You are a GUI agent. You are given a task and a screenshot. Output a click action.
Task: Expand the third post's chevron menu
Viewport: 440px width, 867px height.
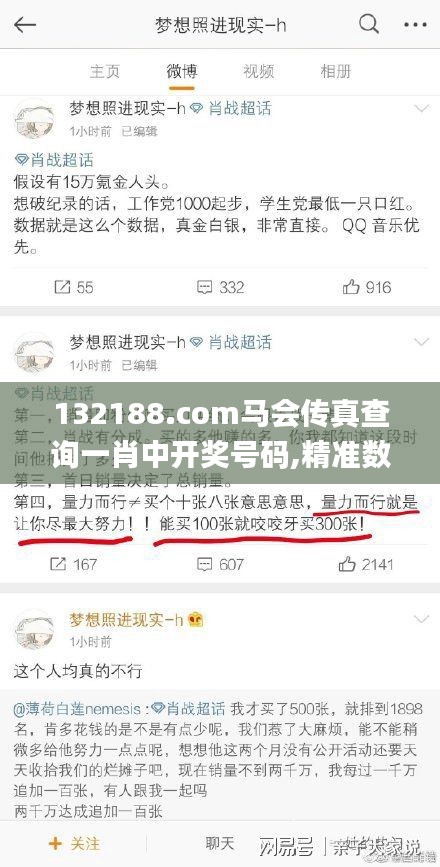click(422, 619)
